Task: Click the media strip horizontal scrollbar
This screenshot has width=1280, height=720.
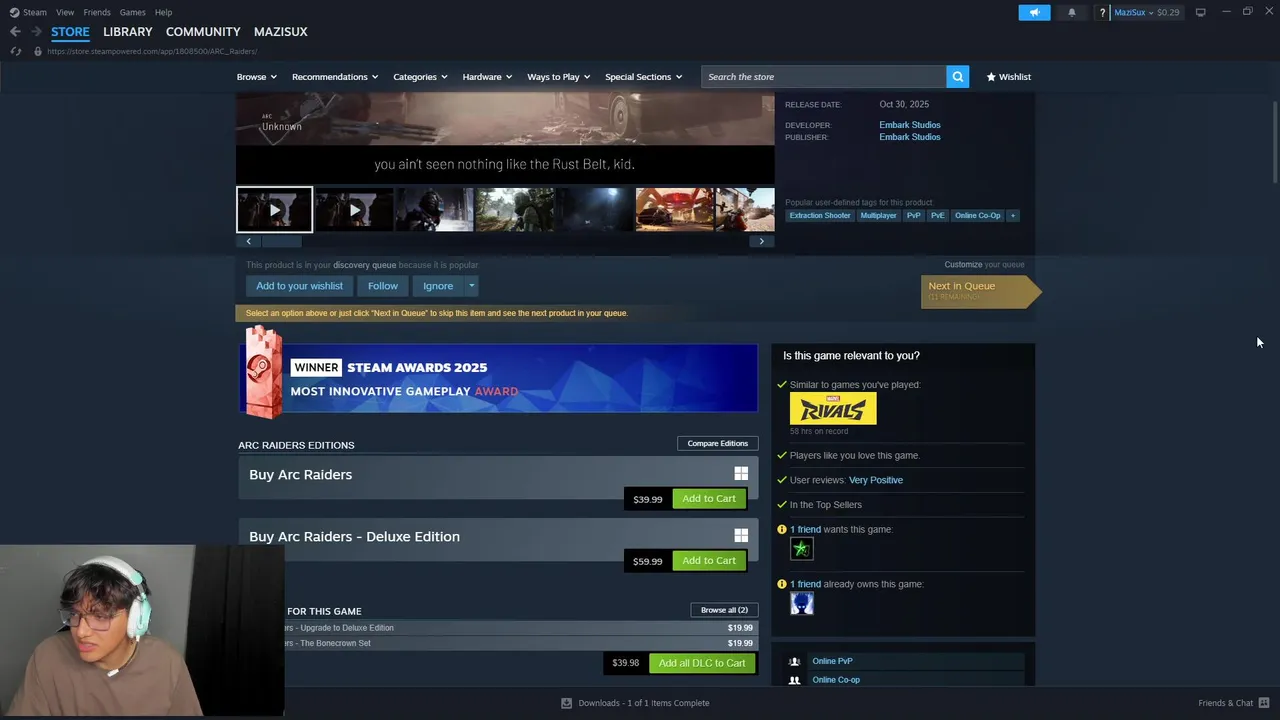Action: click(x=281, y=241)
